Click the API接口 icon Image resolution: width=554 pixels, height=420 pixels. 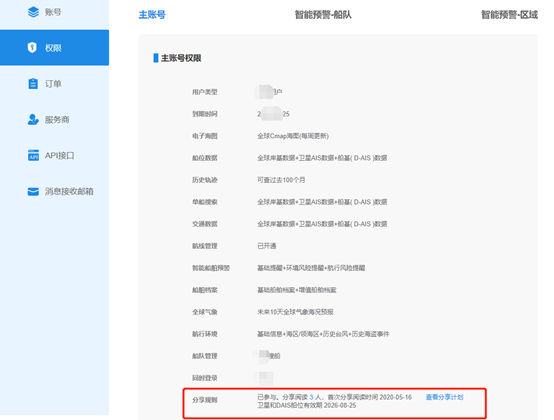(x=33, y=155)
